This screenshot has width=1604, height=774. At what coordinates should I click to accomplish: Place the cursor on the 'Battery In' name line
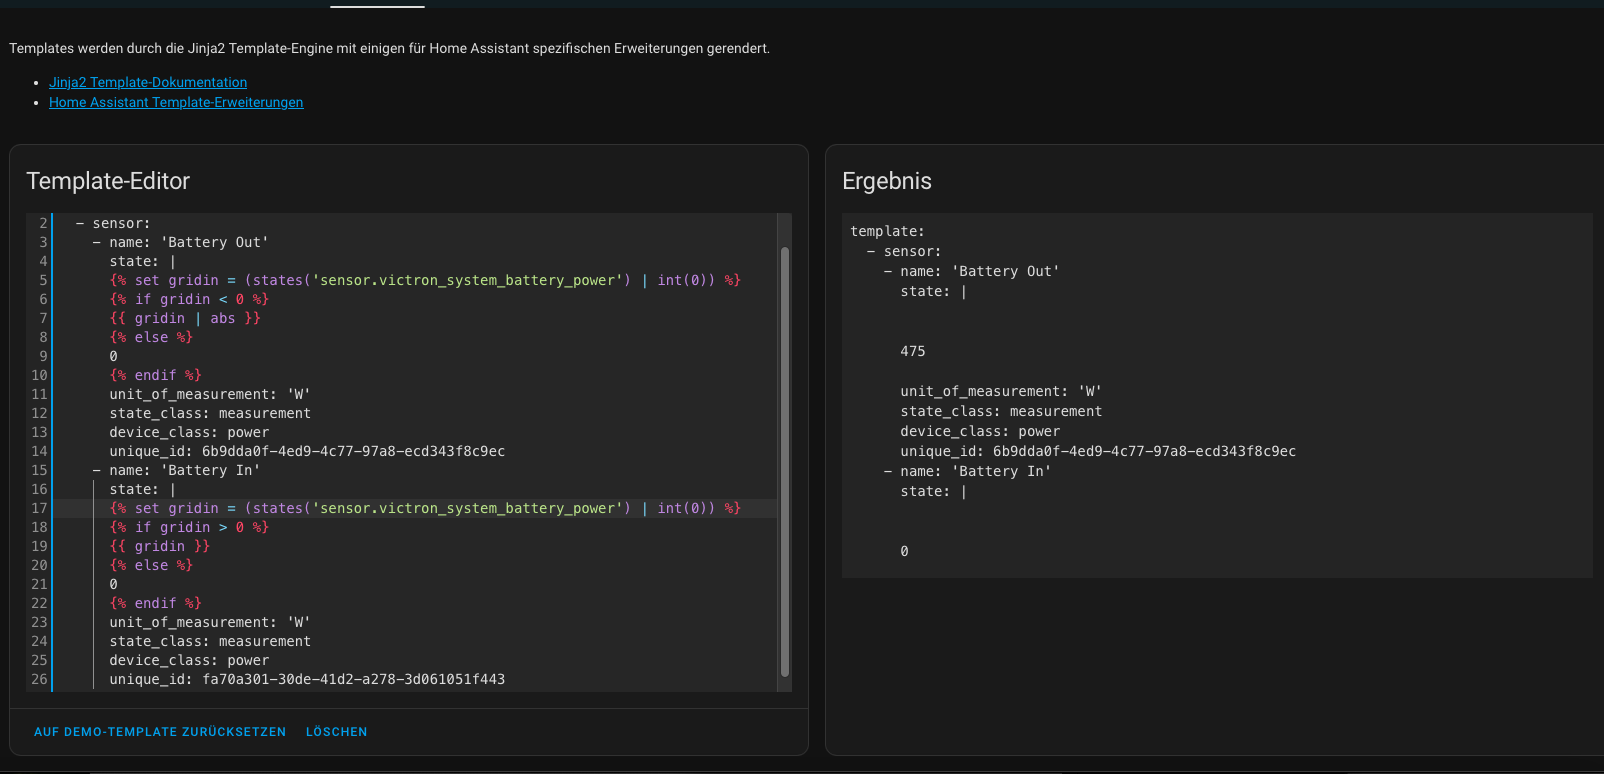[x=184, y=470]
